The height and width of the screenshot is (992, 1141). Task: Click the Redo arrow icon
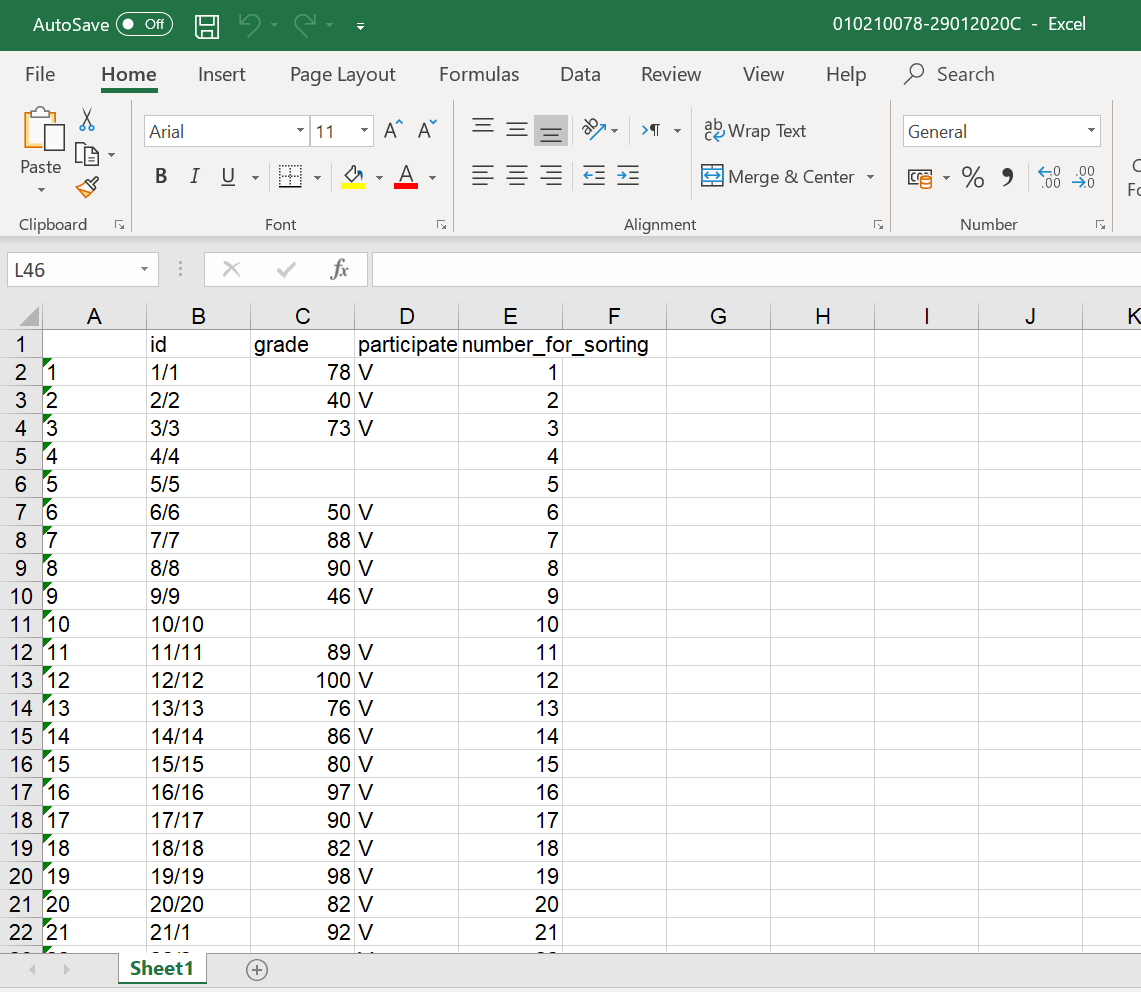305,25
